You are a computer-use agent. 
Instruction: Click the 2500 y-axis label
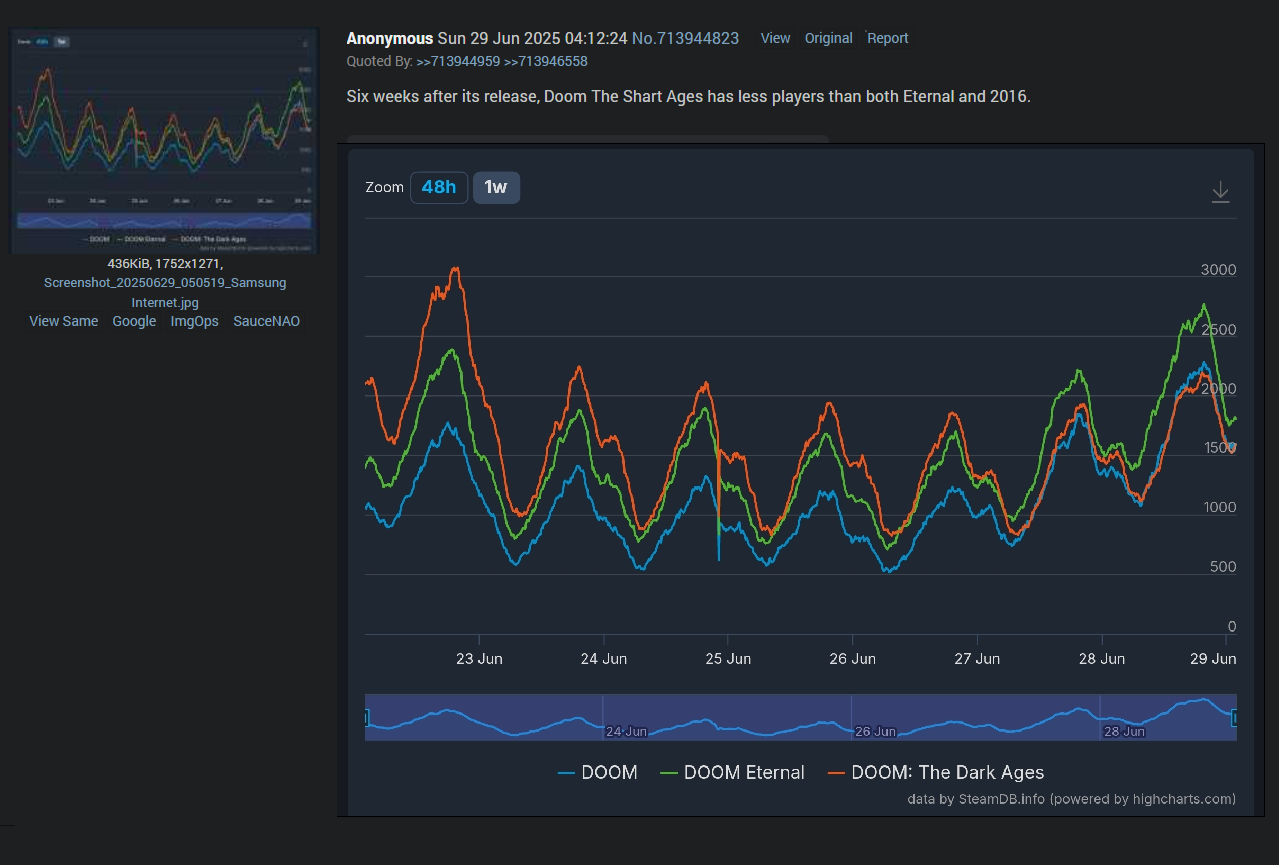pos(1218,330)
